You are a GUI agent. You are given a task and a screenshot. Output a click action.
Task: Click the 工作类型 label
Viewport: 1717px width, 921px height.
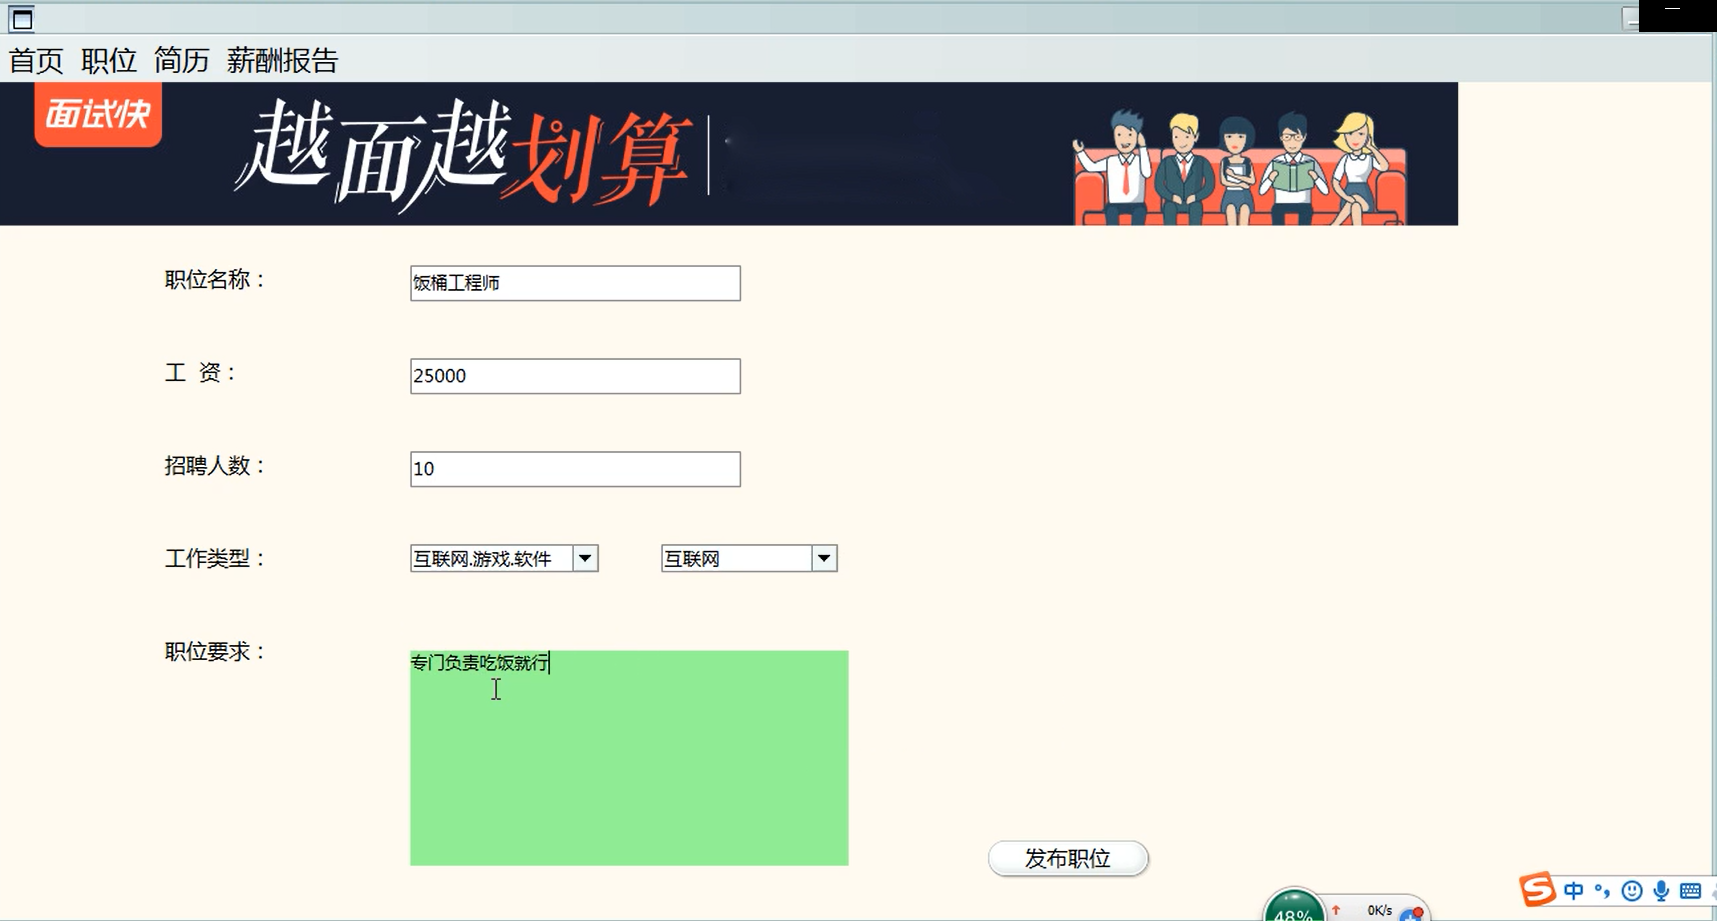coord(215,559)
